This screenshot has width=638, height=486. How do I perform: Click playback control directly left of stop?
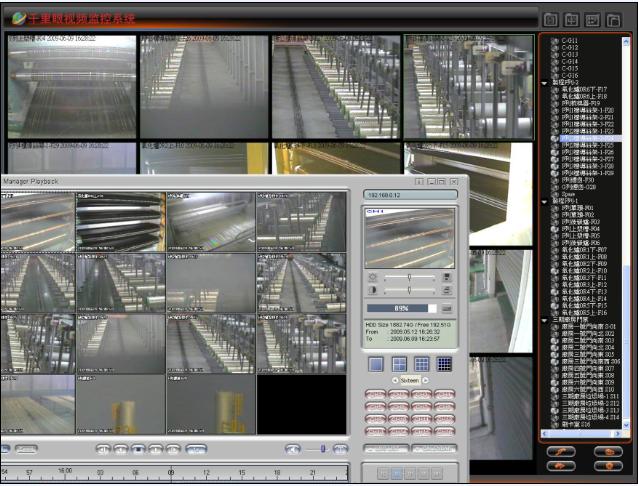tap(121, 449)
